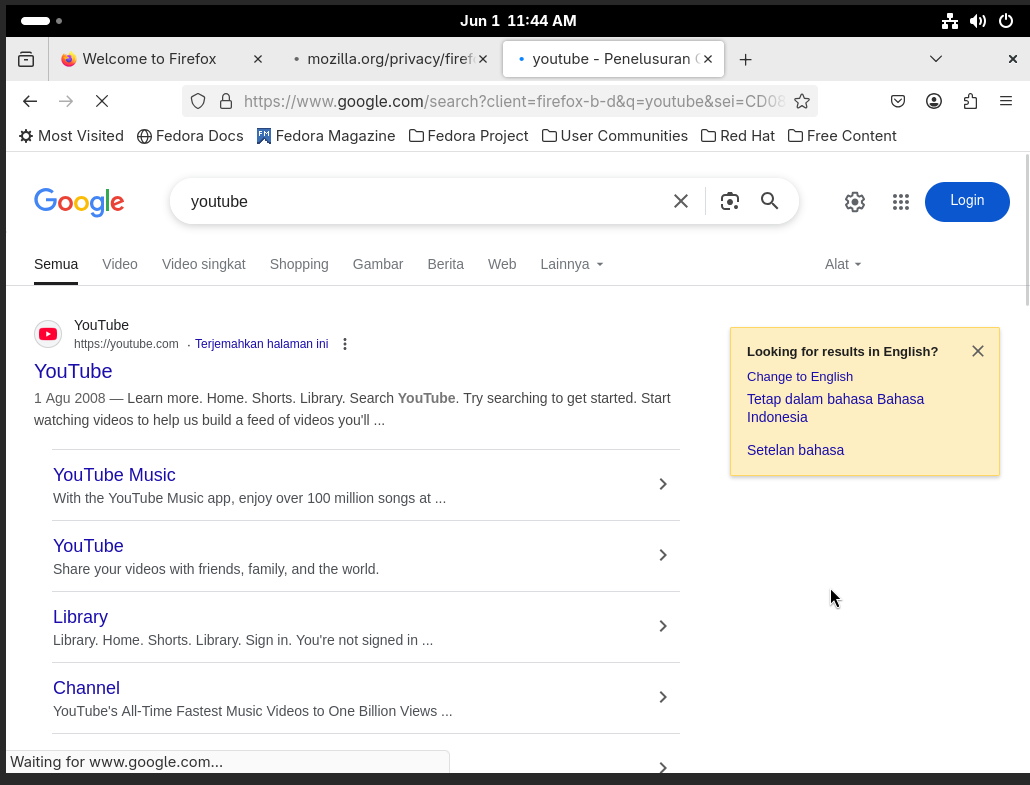Open the power menu icon in top bar
Screen dimensions: 1030x785
pyautogui.click(x=1006, y=21)
